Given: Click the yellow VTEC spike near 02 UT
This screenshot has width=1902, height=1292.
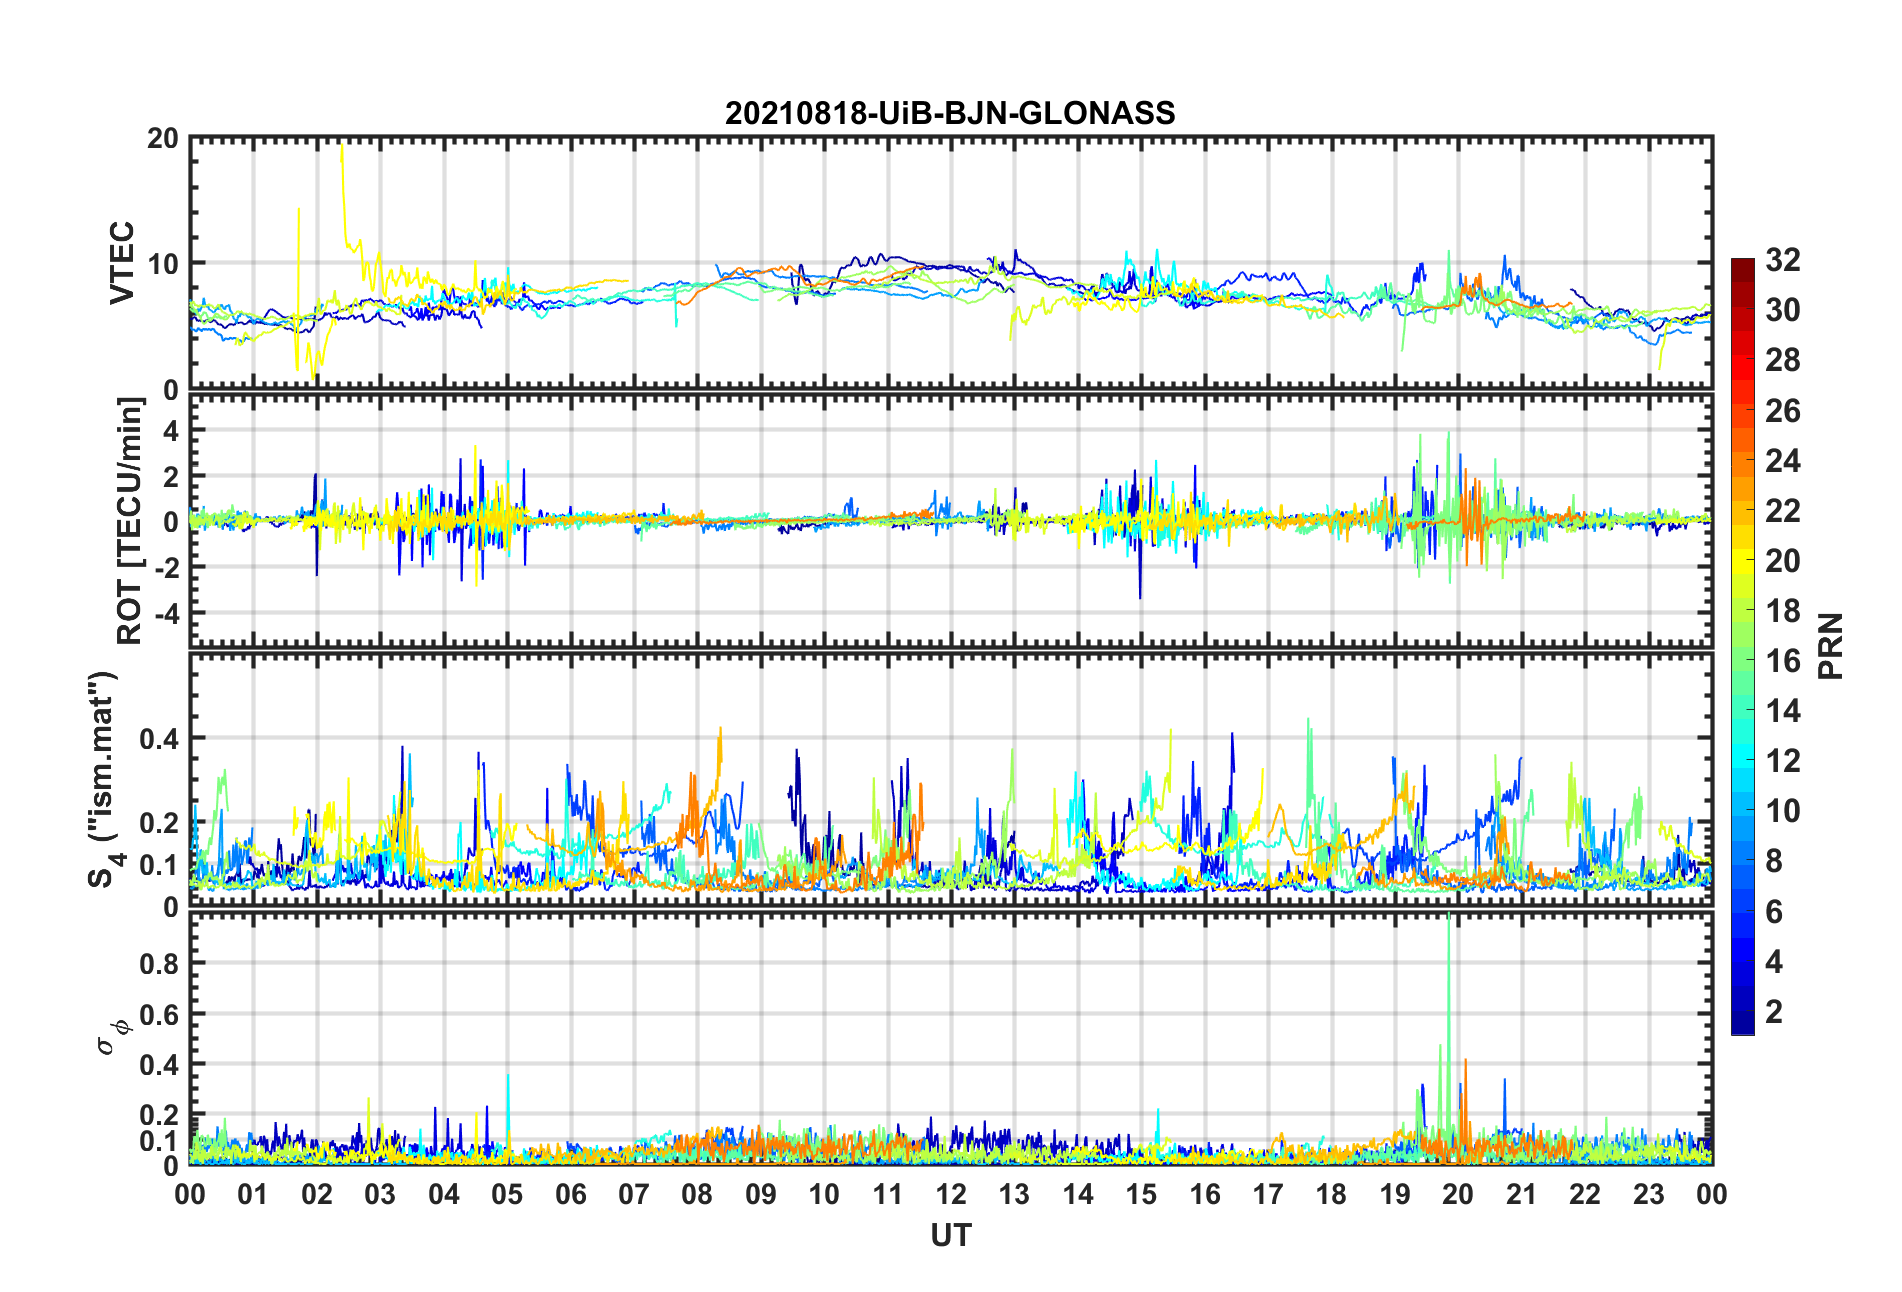Looking at the screenshot, I should point(343,195).
